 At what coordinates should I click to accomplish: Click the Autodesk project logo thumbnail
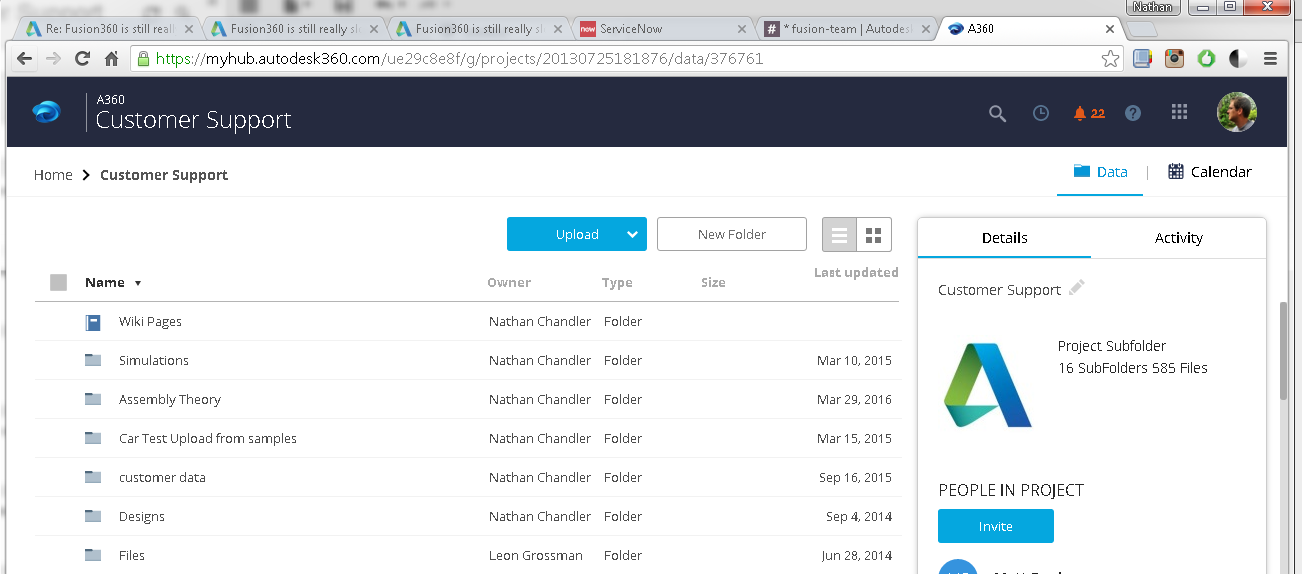(x=988, y=386)
